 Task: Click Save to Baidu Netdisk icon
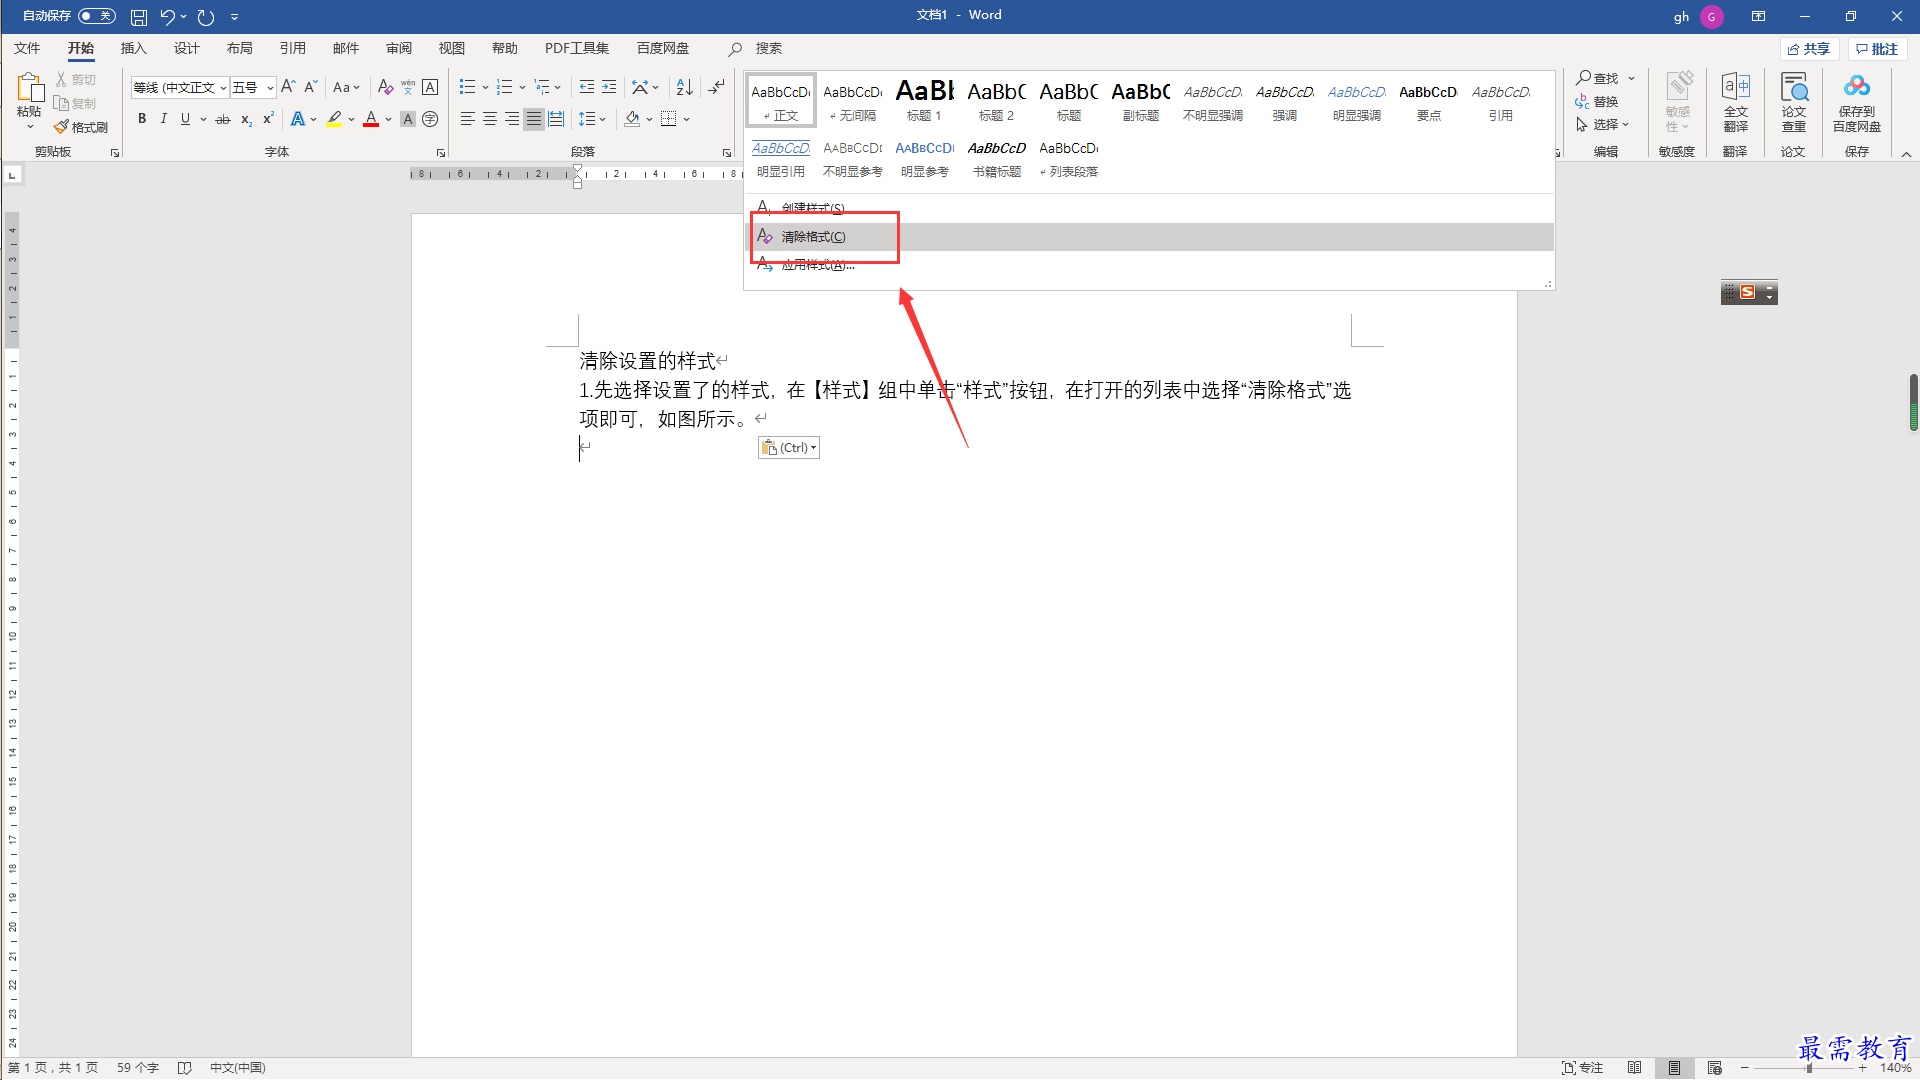1857,102
